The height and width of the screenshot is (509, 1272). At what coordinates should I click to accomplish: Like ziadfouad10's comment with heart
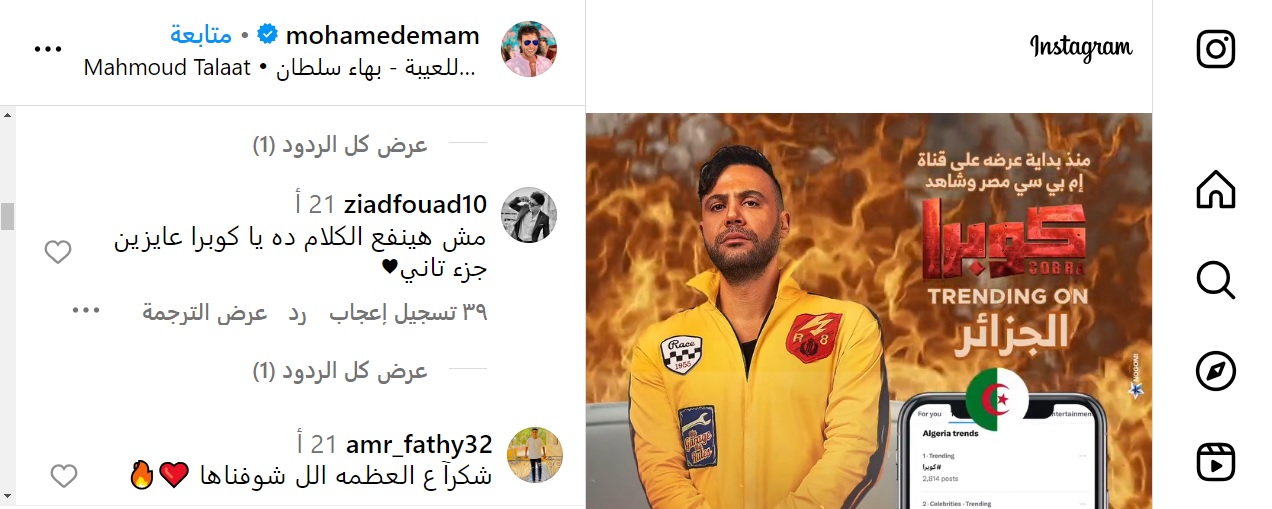pyautogui.click(x=58, y=253)
